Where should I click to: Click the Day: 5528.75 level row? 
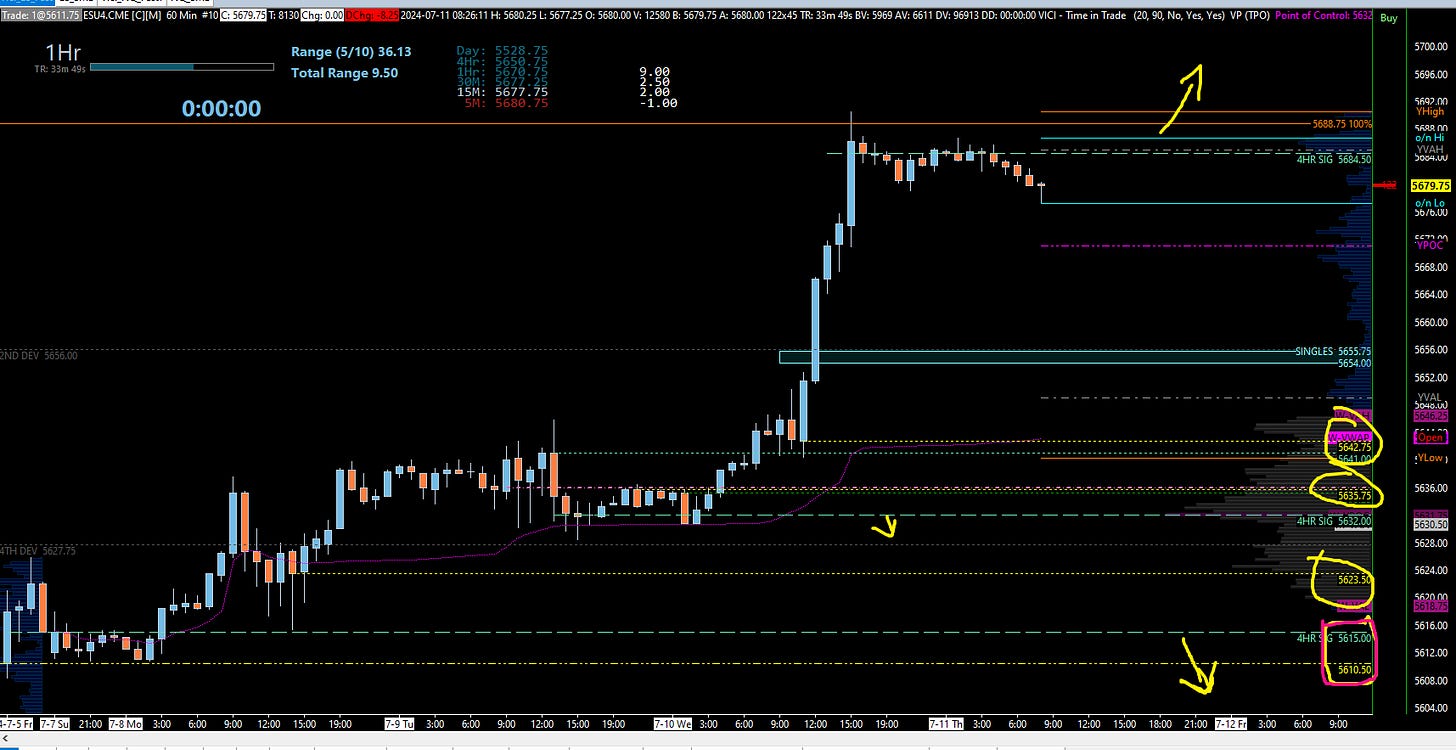501,50
